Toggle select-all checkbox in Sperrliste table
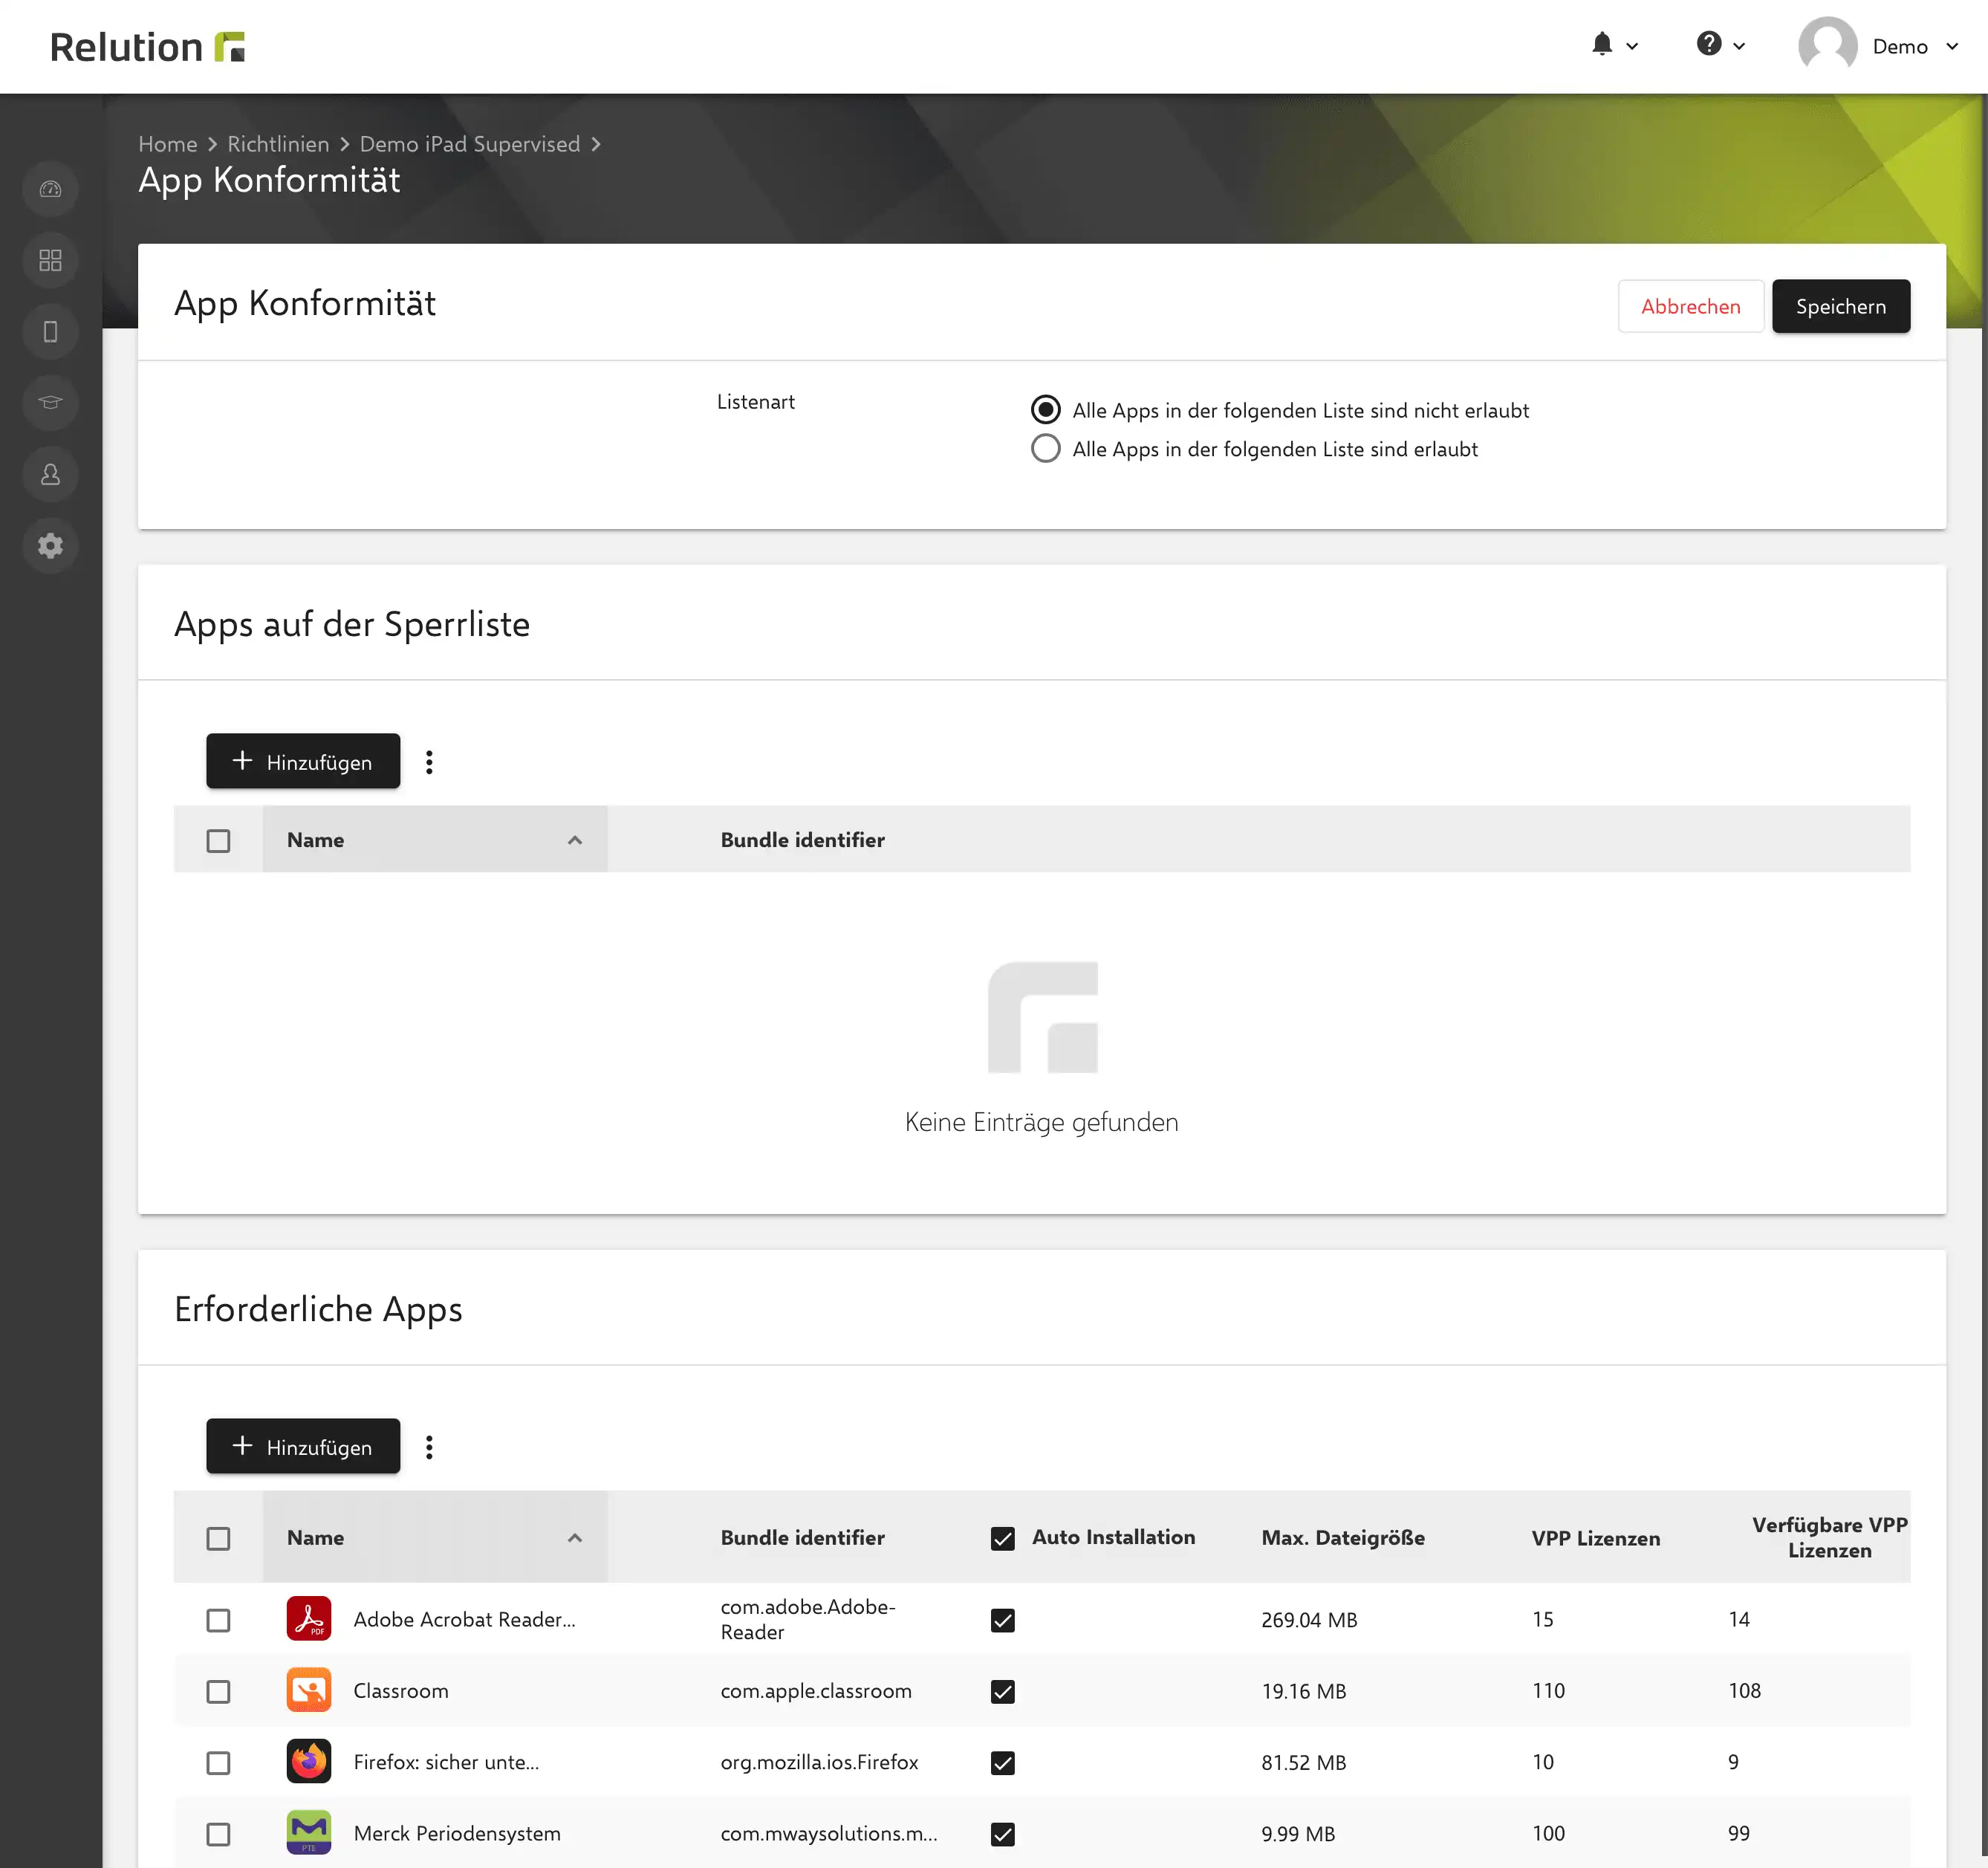The height and width of the screenshot is (1868, 1988). tap(218, 840)
